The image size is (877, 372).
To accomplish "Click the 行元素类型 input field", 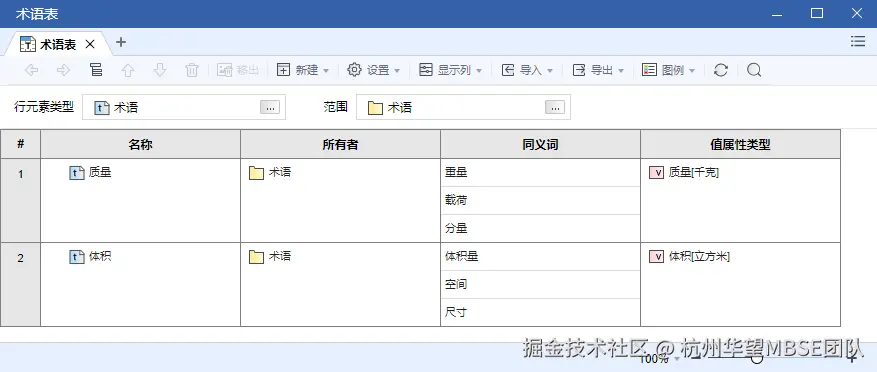I will (184, 107).
